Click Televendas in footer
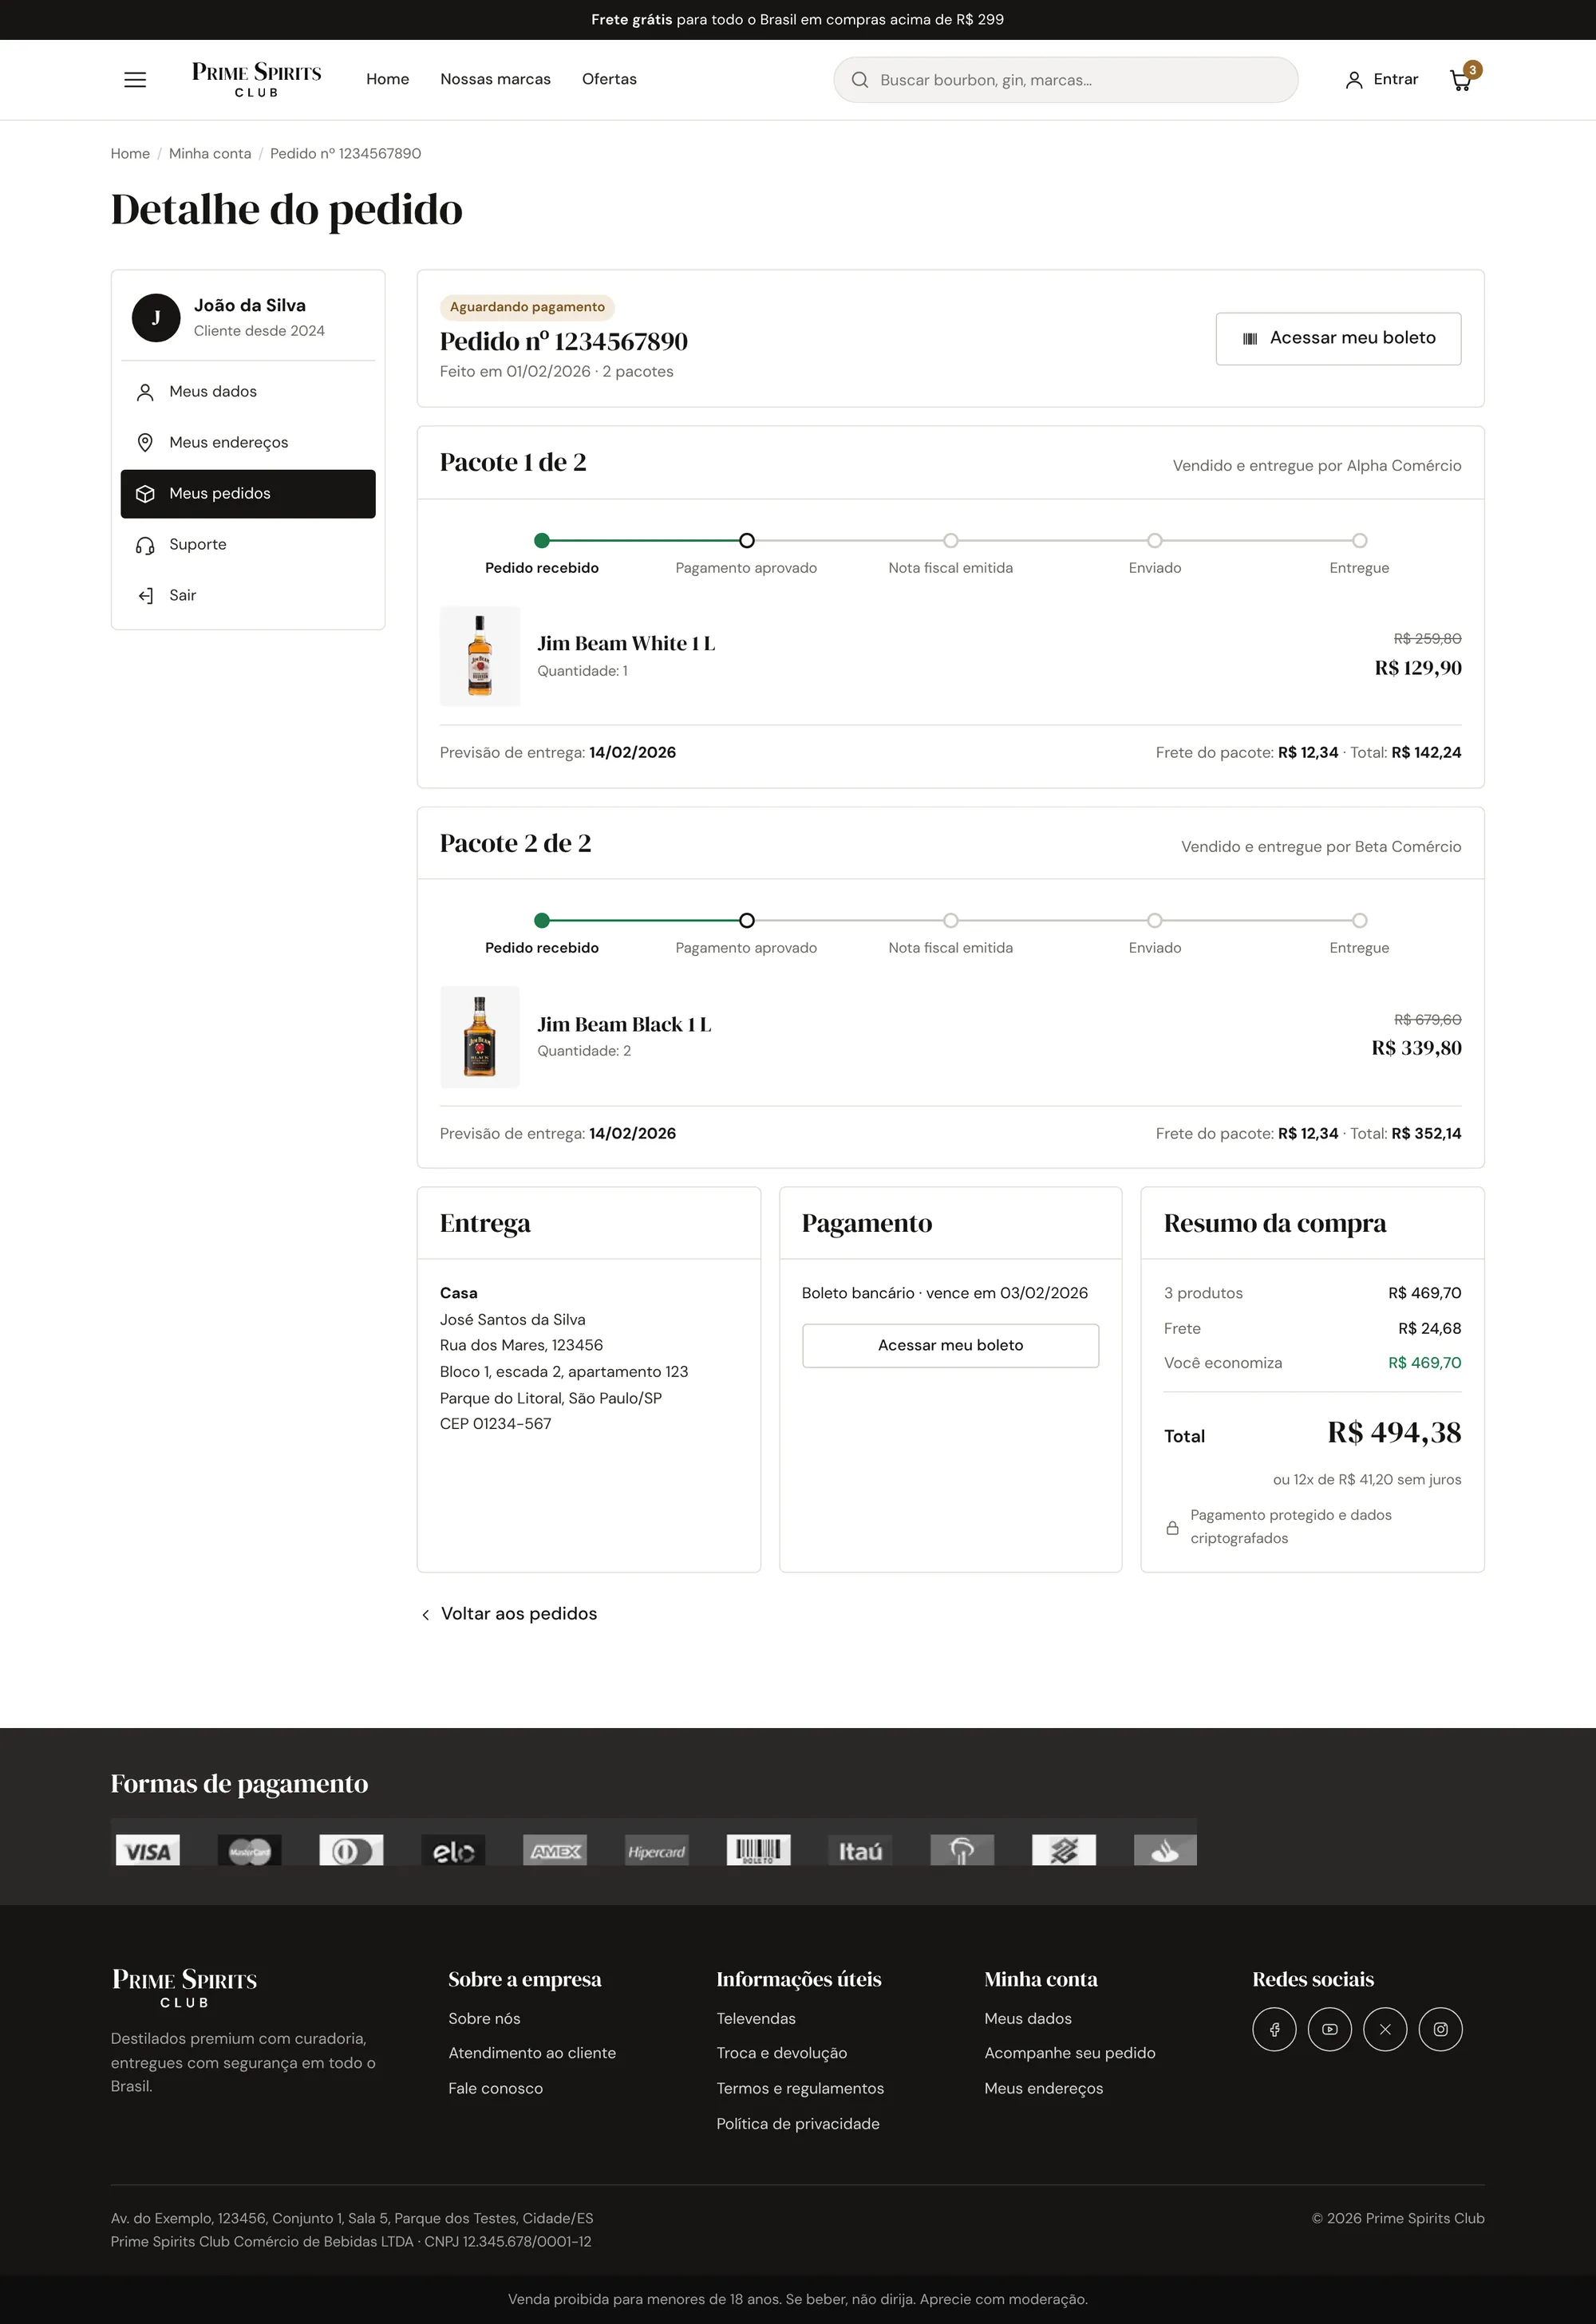 [756, 2019]
